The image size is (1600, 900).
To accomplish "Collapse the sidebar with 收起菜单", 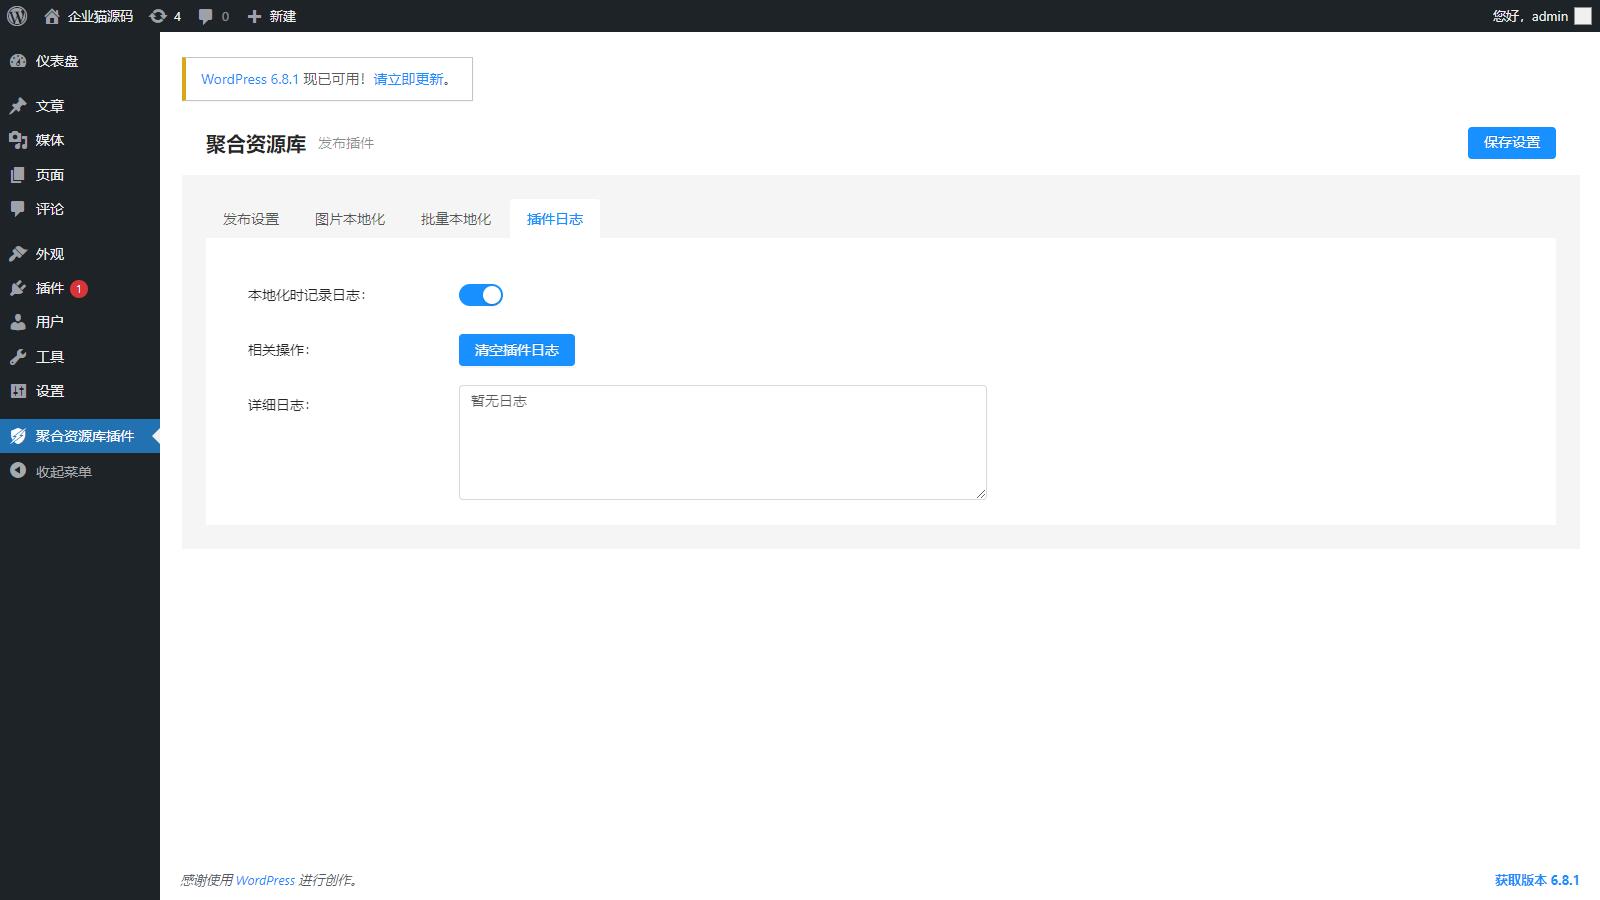I will click(x=63, y=472).
